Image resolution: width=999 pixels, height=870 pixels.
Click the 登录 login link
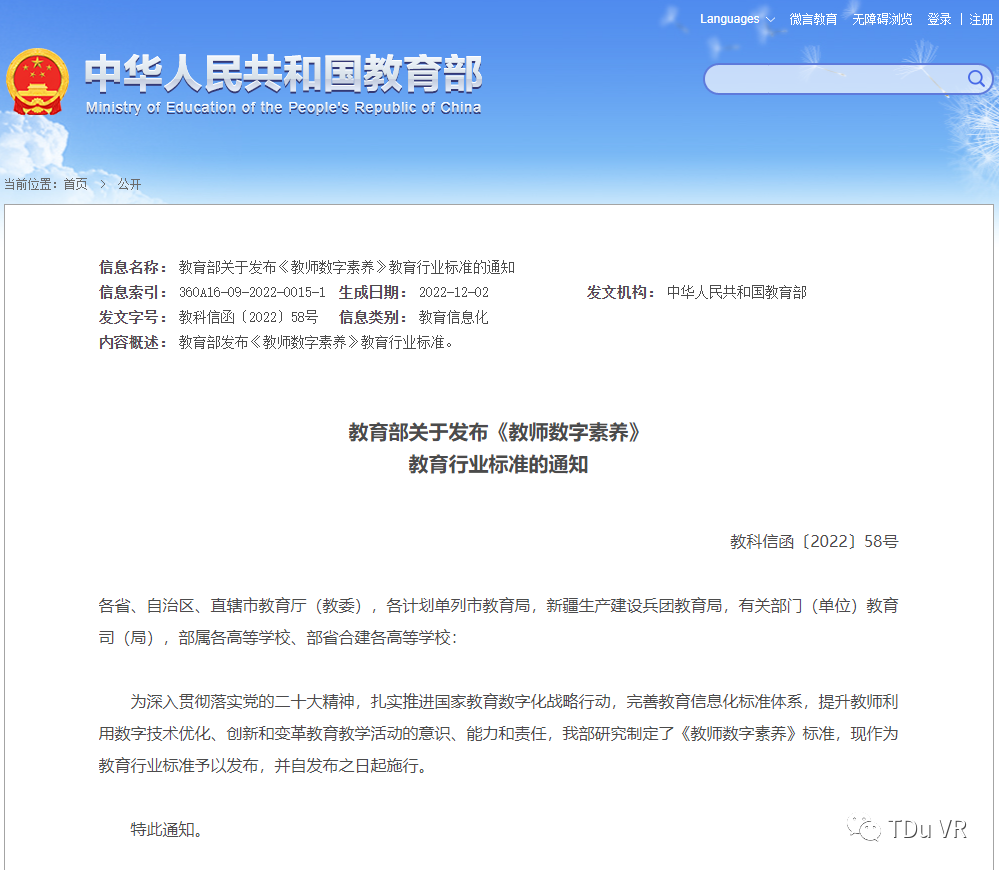tap(939, 19)
